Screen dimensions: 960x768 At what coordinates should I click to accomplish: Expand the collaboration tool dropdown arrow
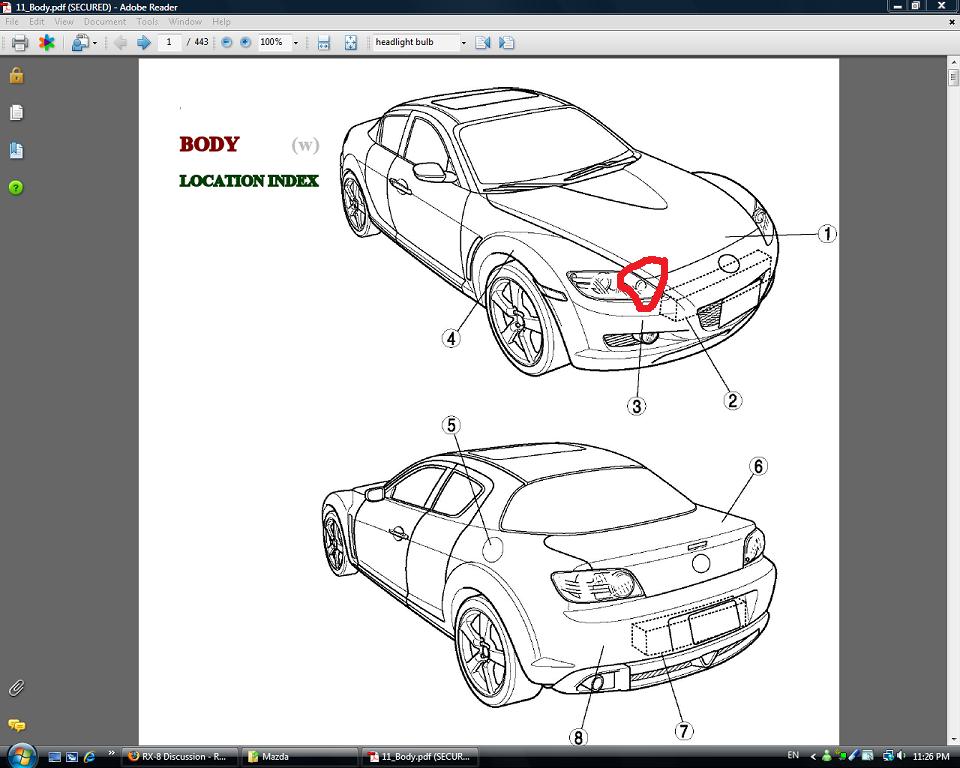coord(95,43)
